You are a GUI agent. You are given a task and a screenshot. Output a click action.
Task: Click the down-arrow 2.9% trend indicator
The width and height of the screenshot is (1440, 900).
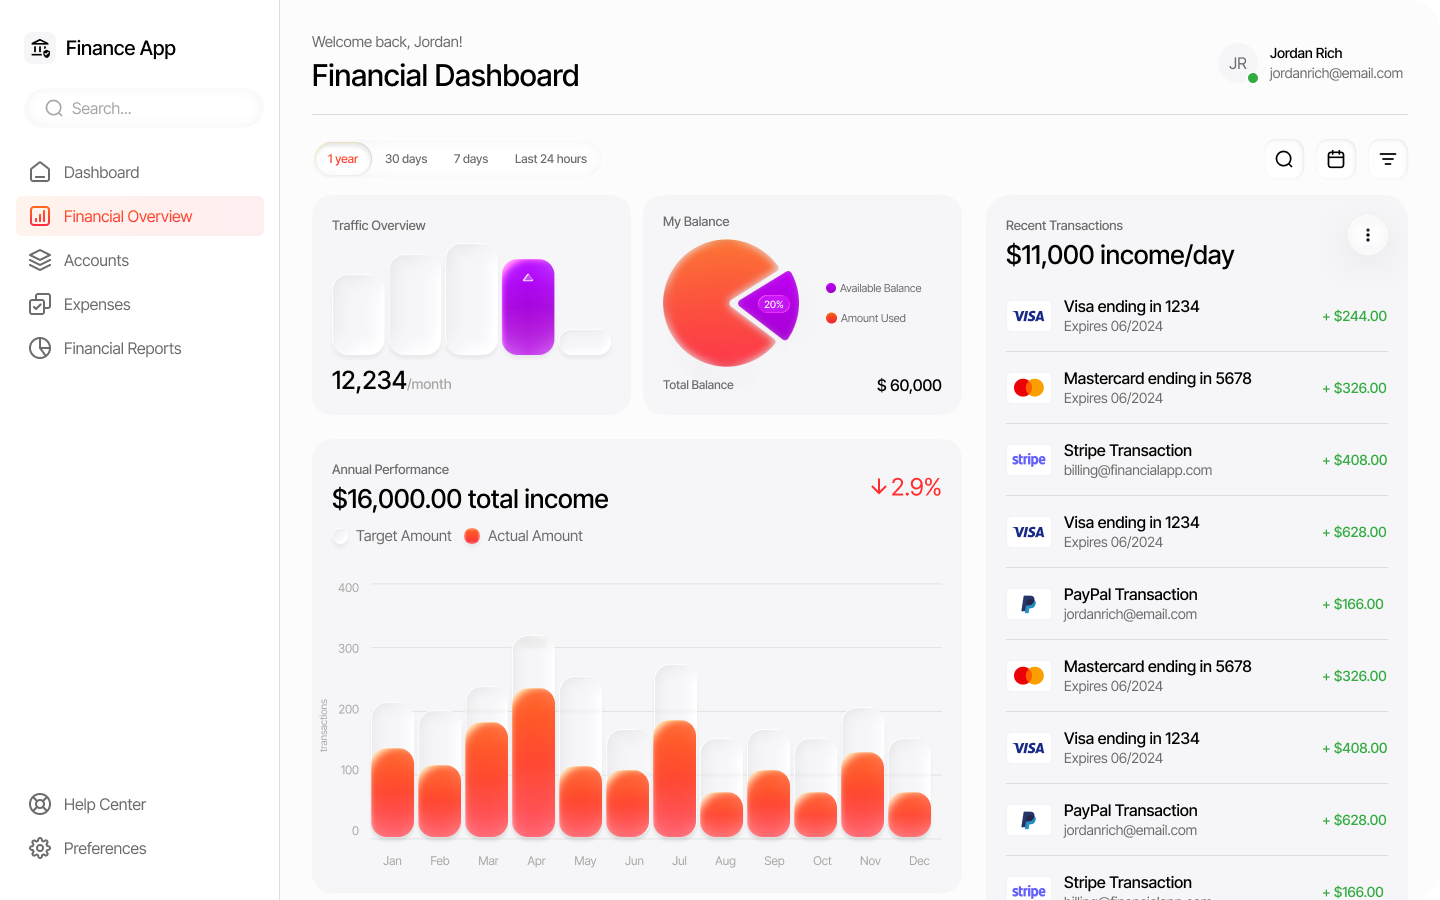coord(906,487)
